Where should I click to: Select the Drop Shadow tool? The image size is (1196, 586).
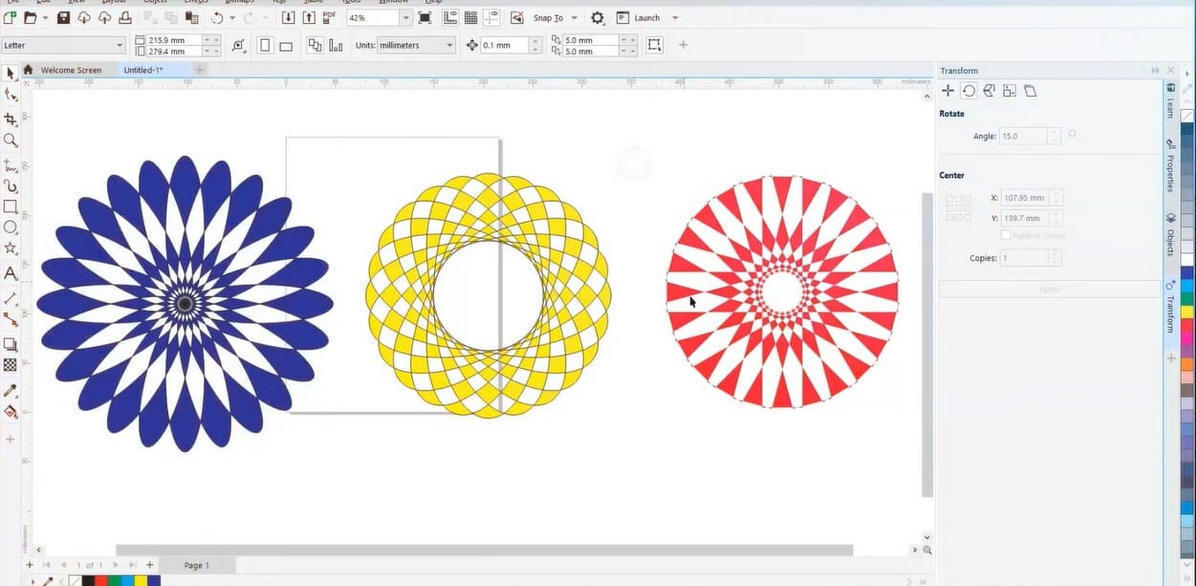[x=10, y=344]
